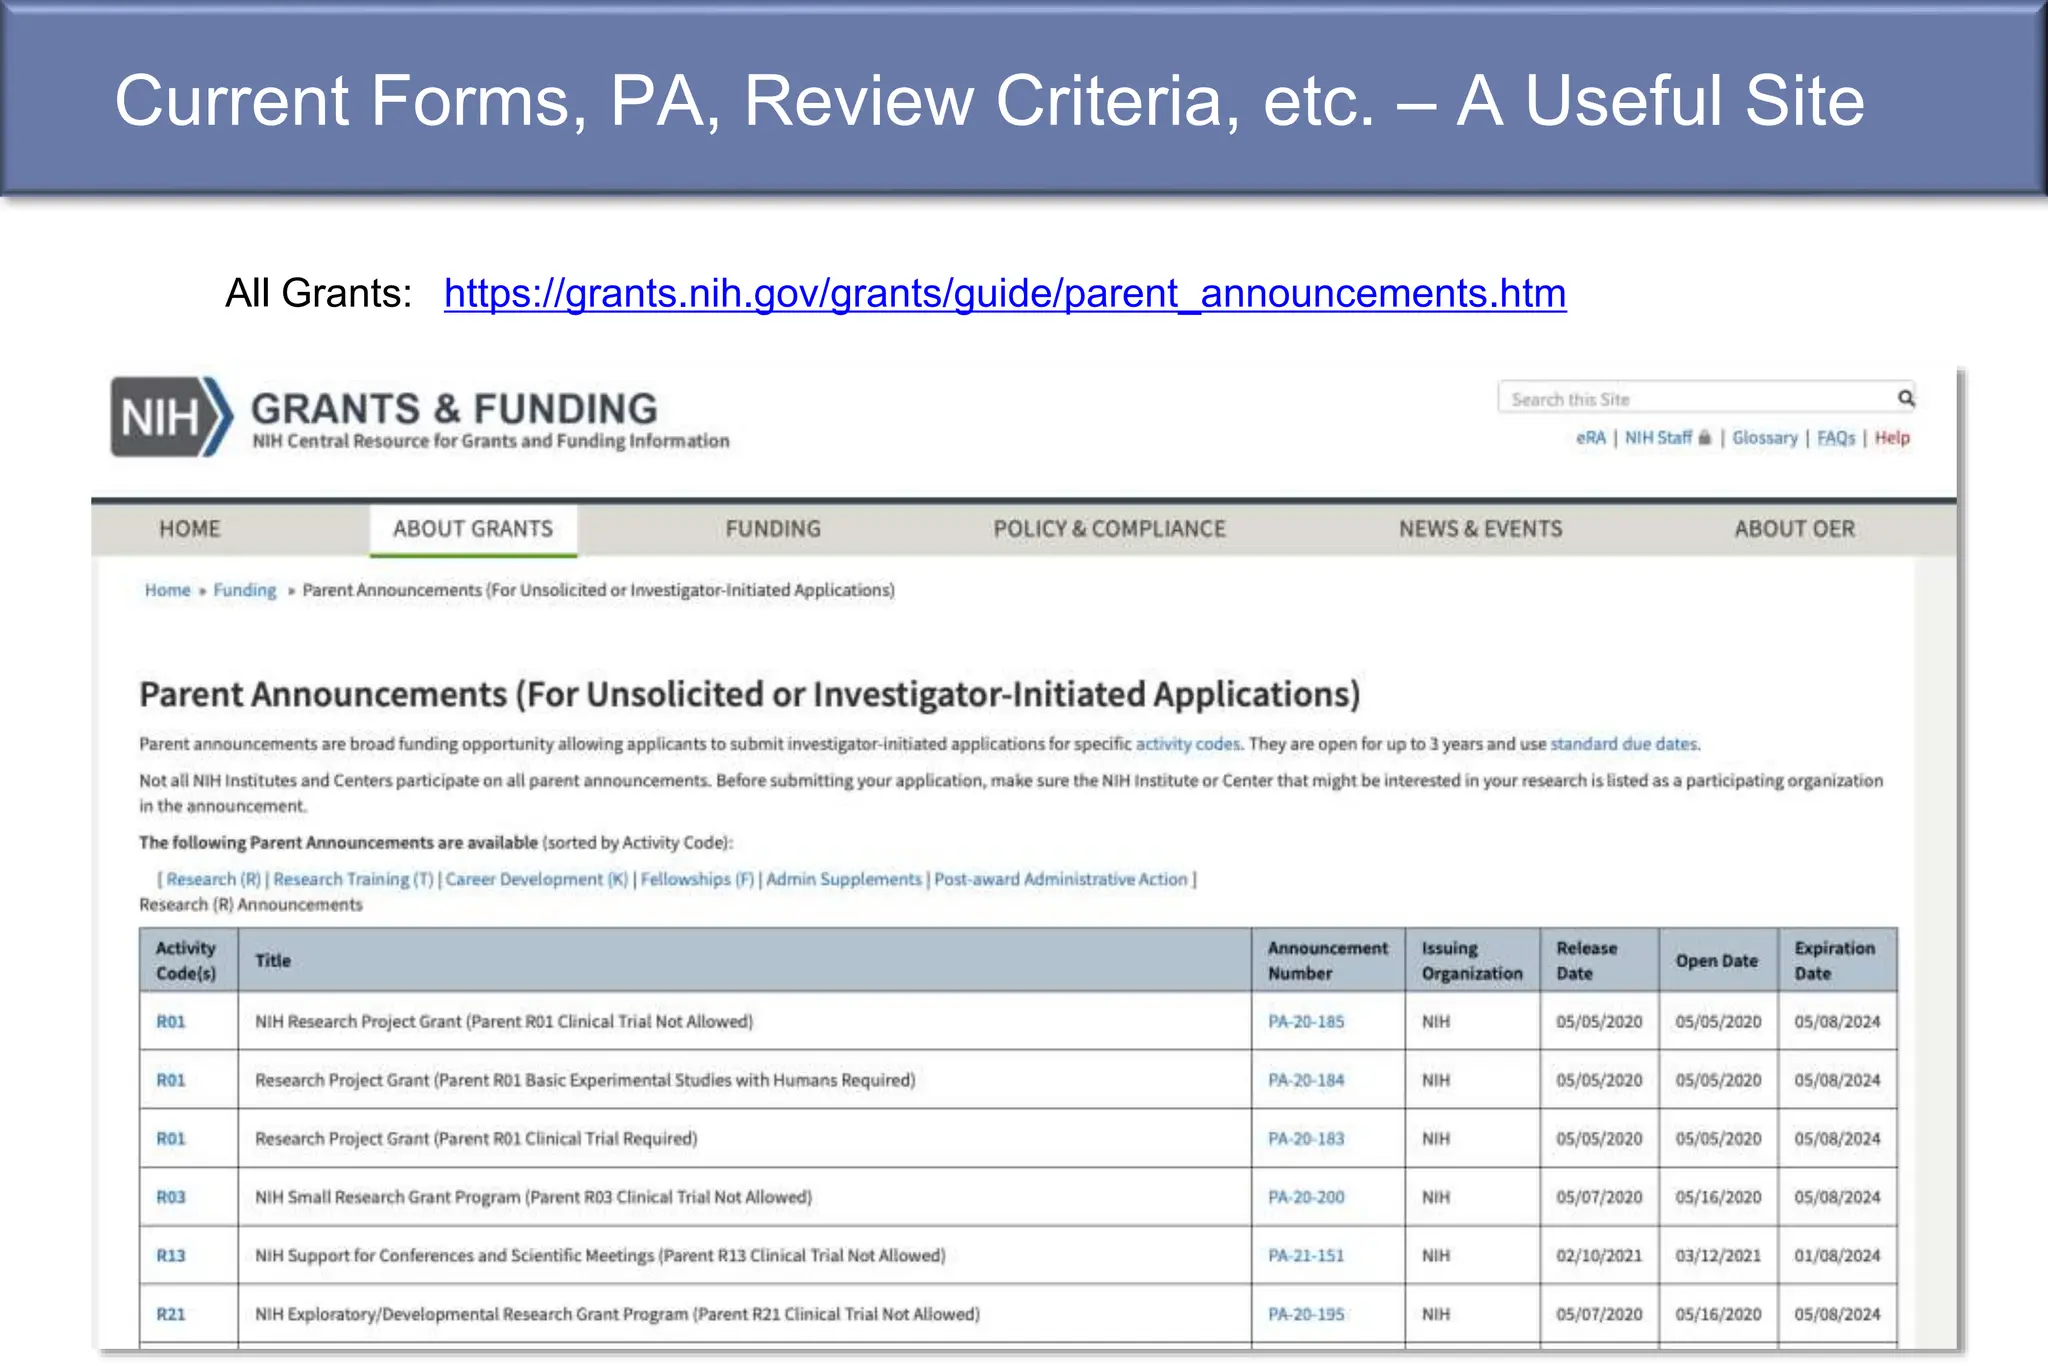Jump to Fellowships (F) link
Screen dimensions: 2048x1366
[697, 879]
